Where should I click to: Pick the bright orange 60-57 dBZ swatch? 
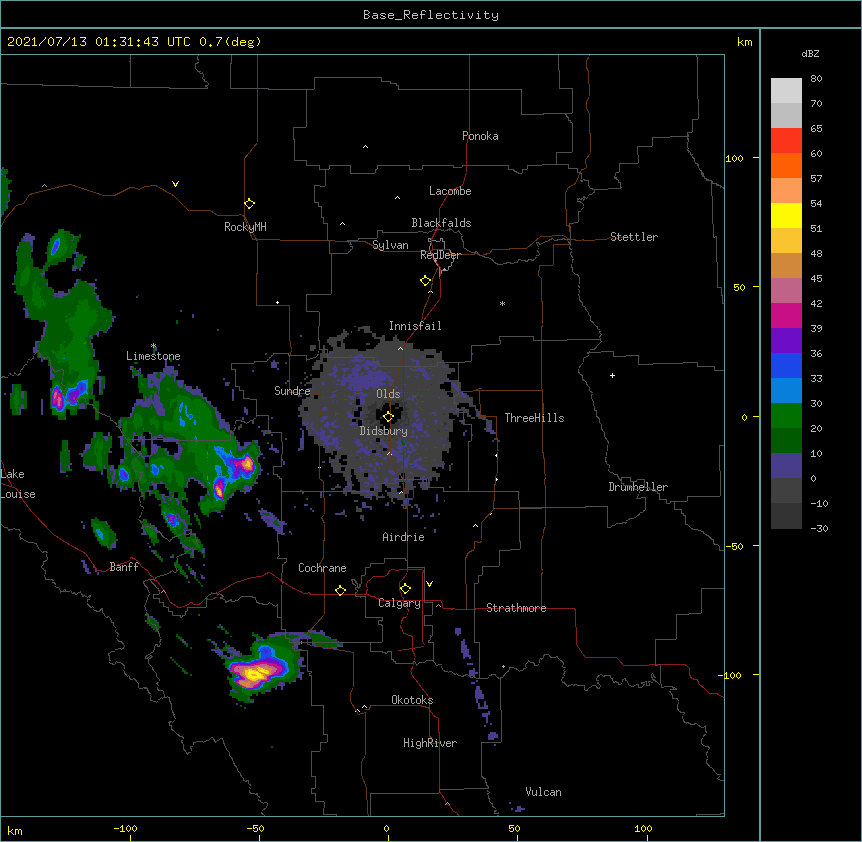(x=786, y=165)
